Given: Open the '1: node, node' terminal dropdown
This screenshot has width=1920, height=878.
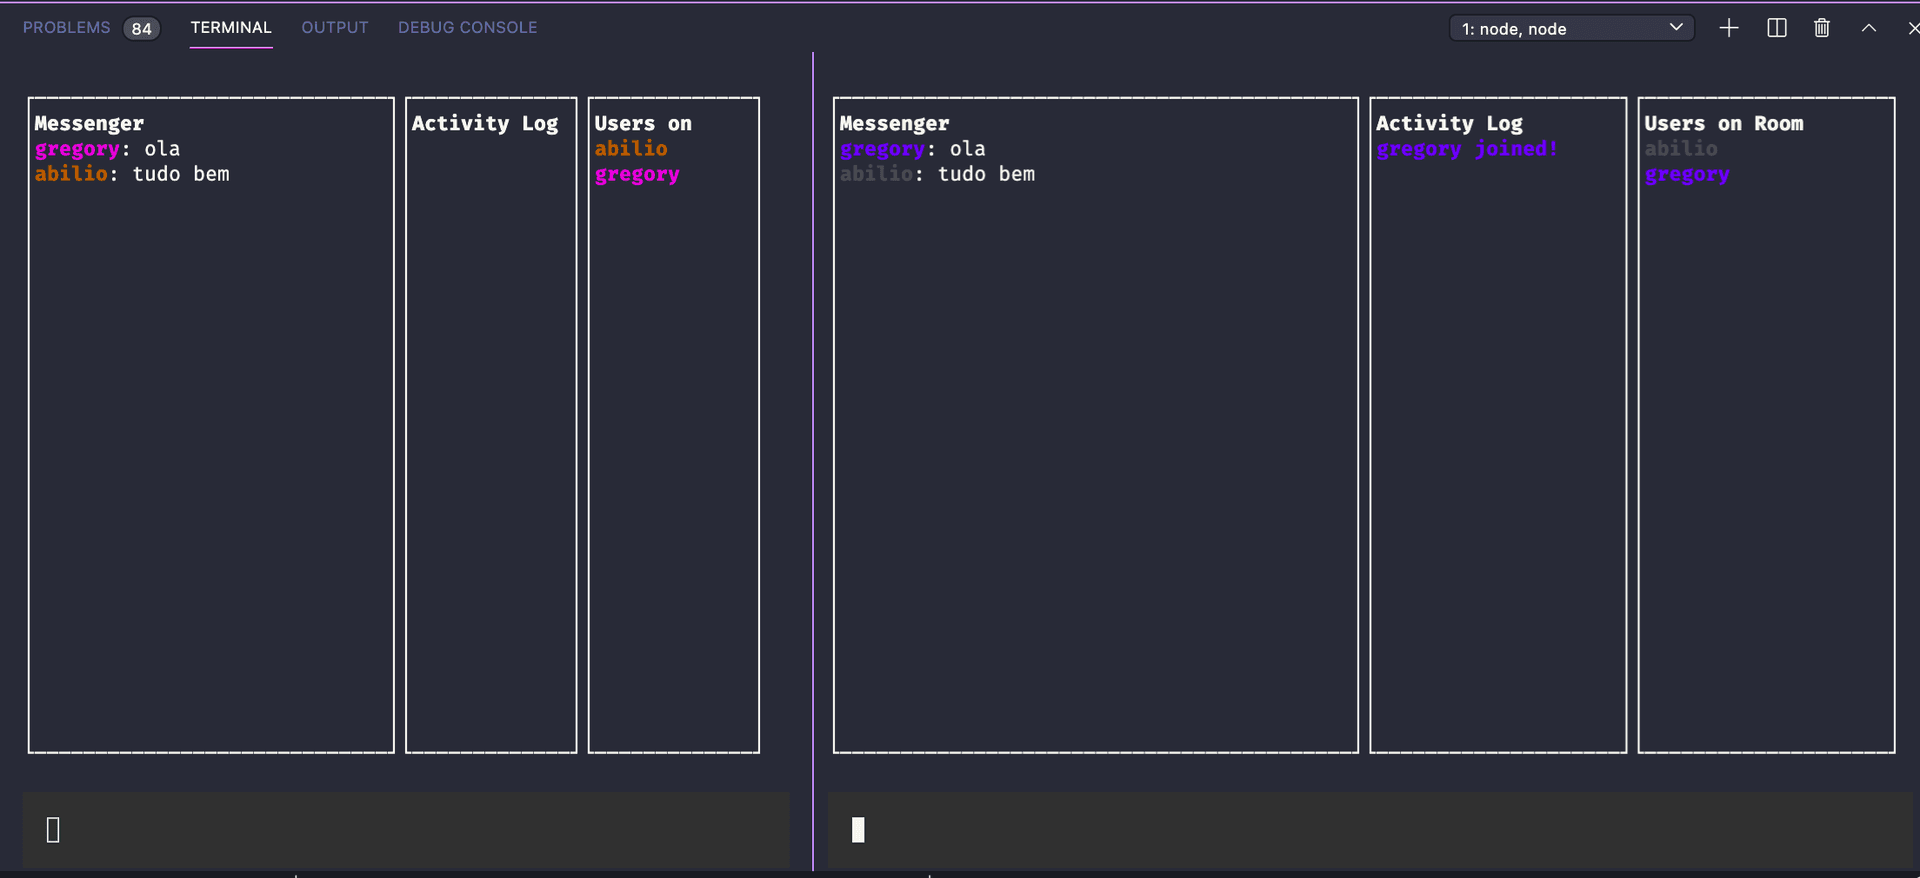Looking at the screenshot, I should click(1571, 28).
